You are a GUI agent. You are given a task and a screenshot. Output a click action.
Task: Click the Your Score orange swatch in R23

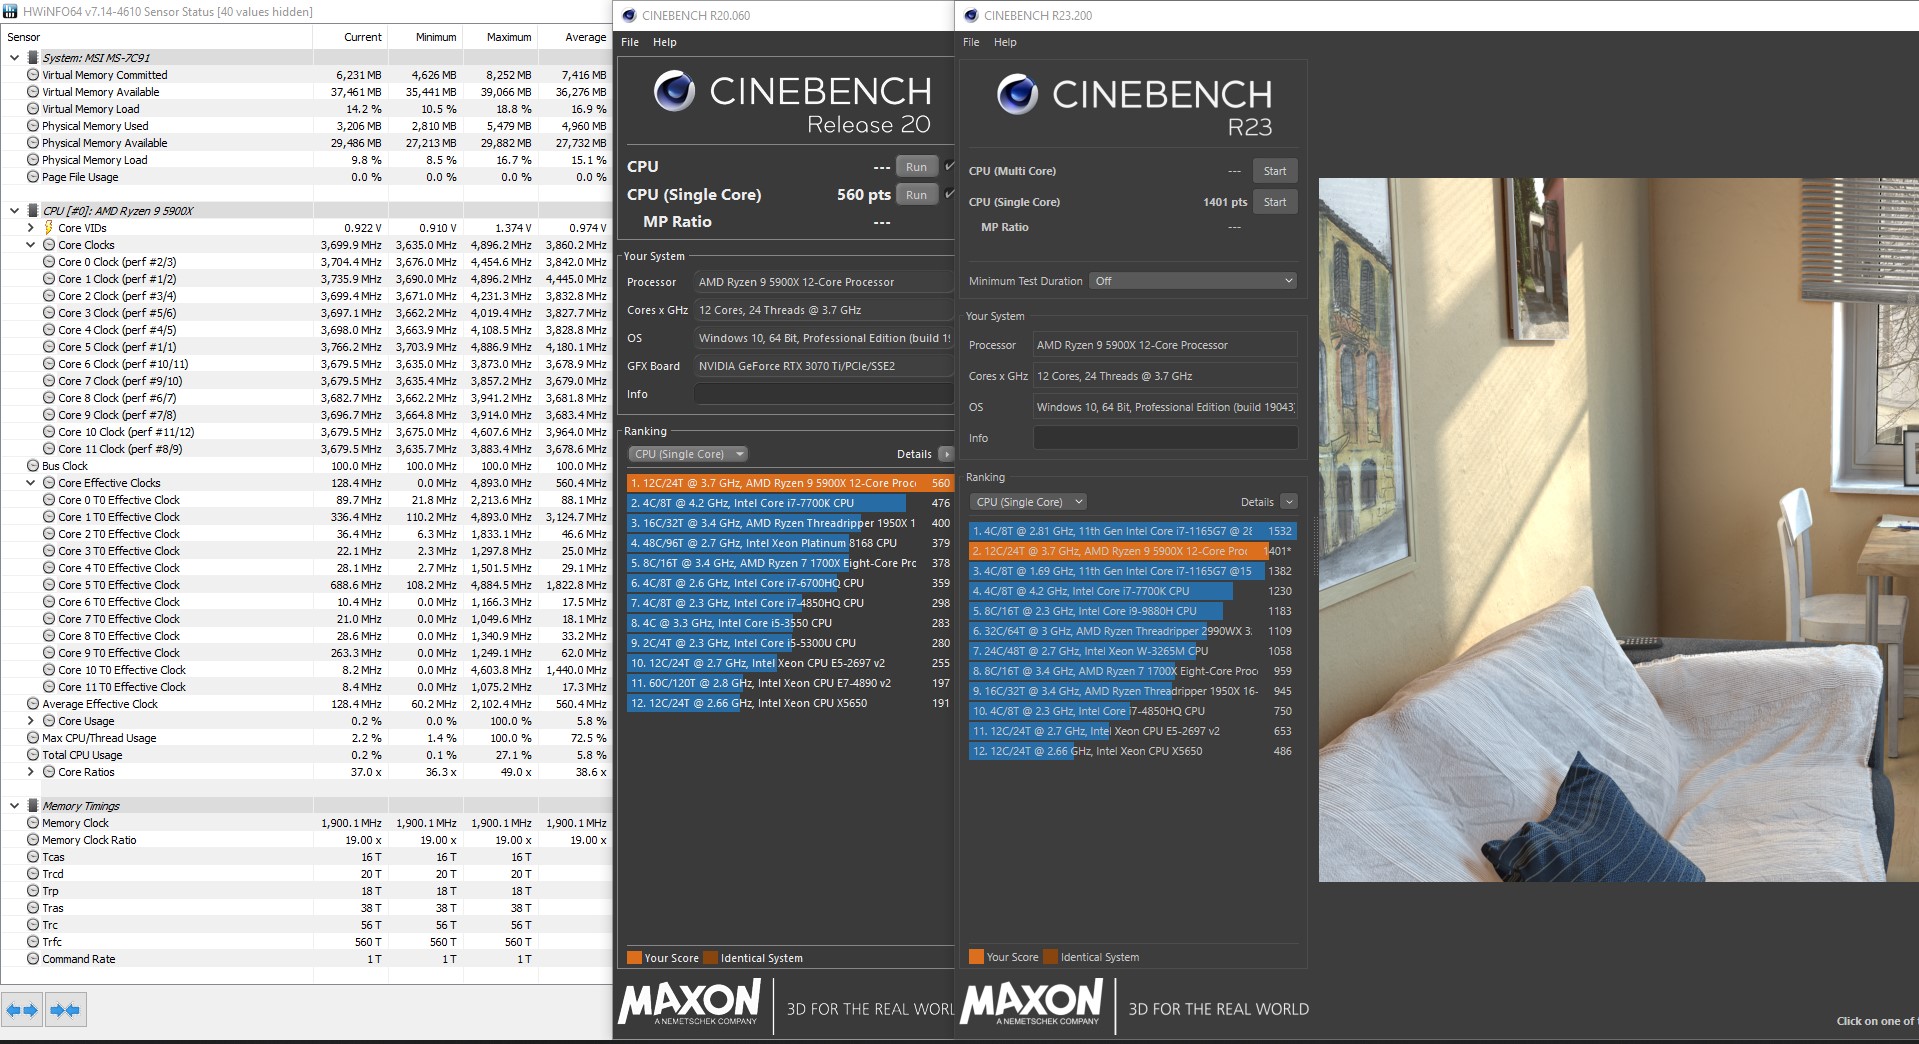point(976,957)
